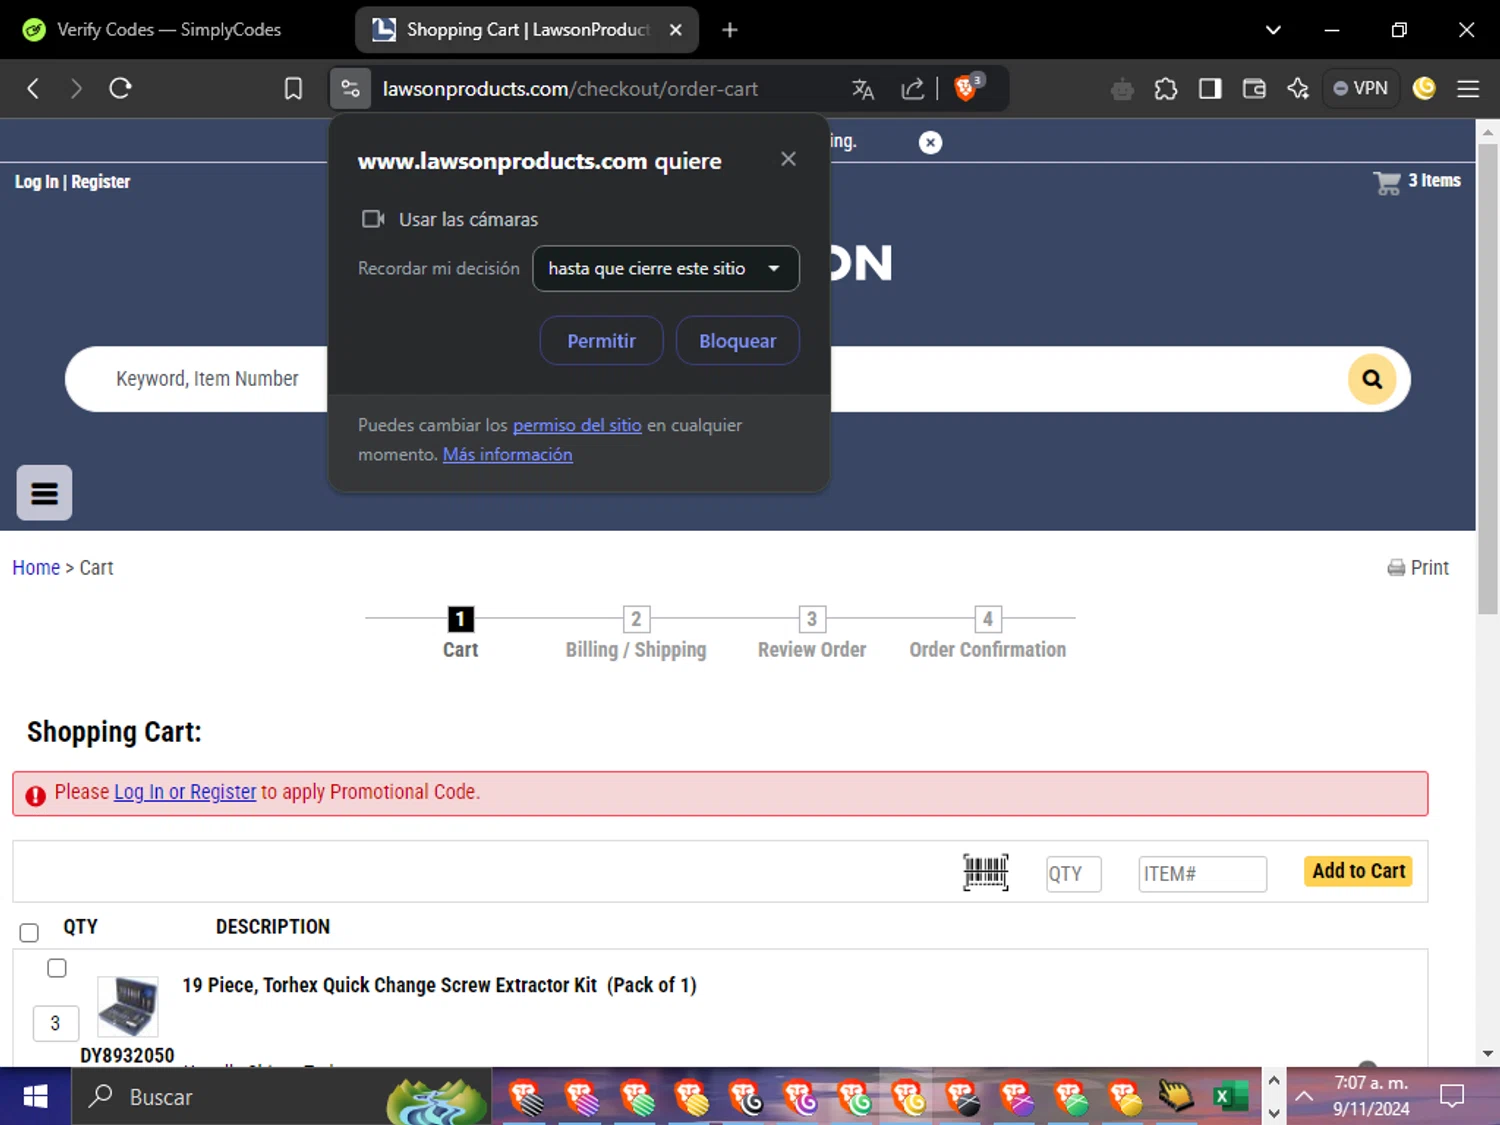Open the extensions puzzle icon

(x=1166, y=89)
